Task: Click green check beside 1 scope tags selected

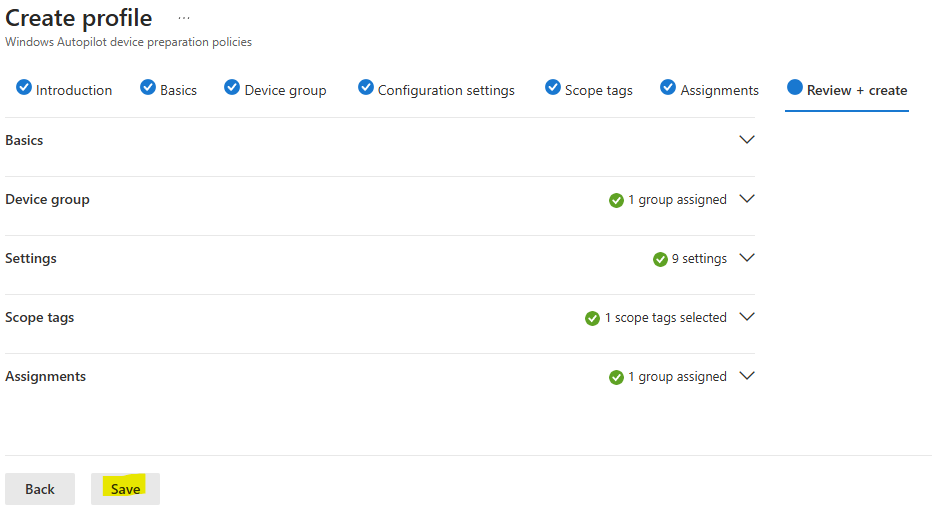Action: point(593,319)
